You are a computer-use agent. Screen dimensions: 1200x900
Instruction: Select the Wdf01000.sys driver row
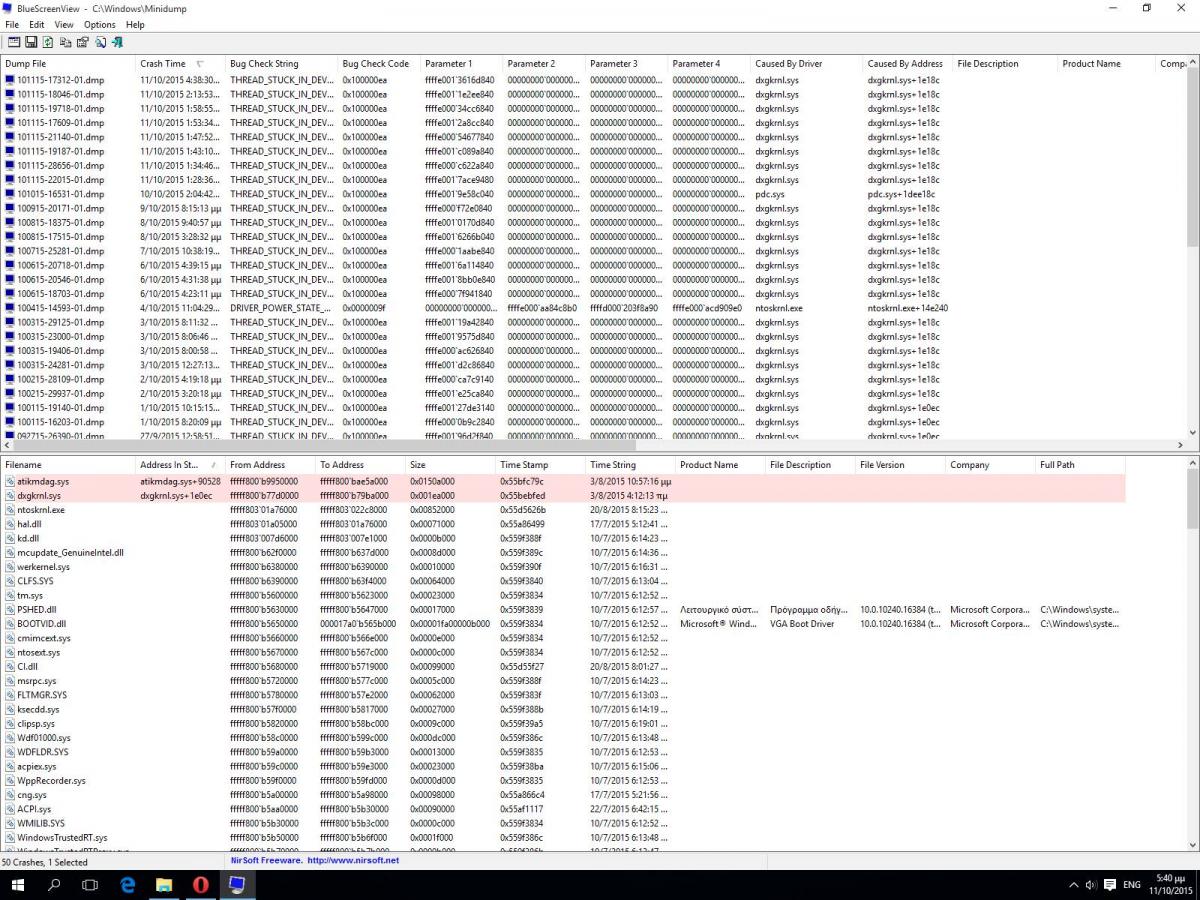pos(562,738)
